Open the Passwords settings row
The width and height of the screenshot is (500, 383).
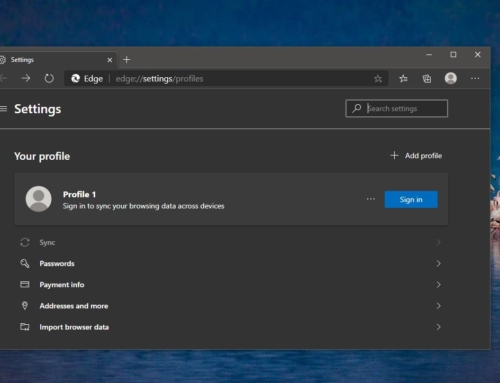[231, 263]
